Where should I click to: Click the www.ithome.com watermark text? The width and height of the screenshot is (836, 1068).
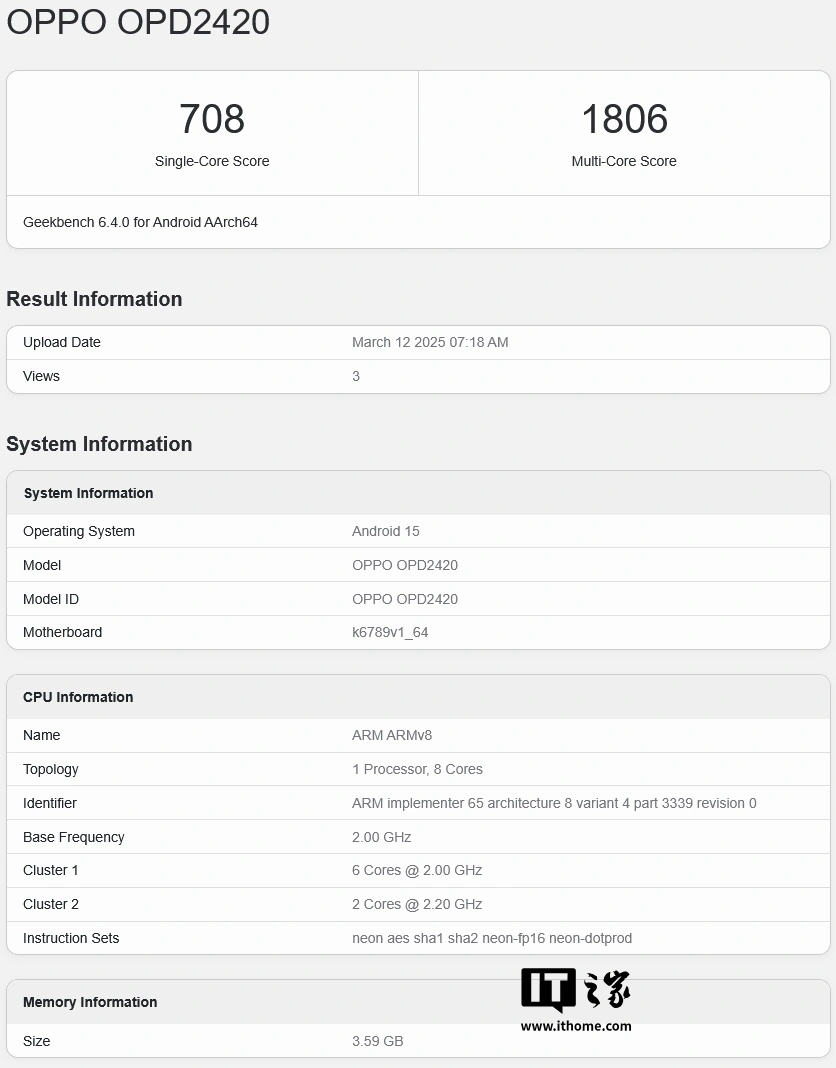575,1025
